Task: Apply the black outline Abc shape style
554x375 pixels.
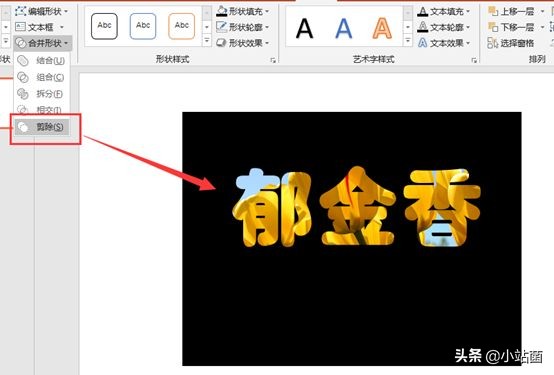Action: click(104, 26)
